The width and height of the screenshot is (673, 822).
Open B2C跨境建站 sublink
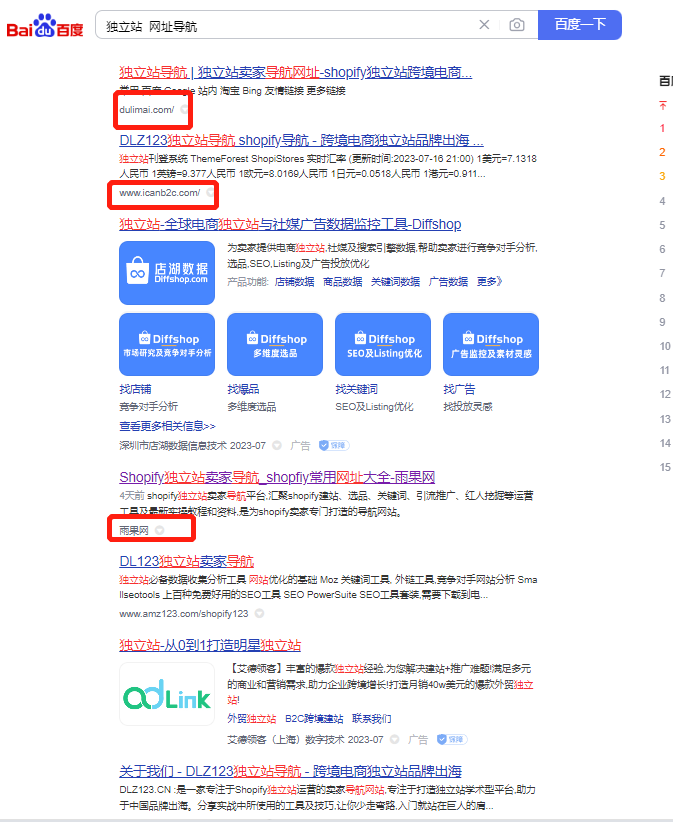click(x=314, y=719)
